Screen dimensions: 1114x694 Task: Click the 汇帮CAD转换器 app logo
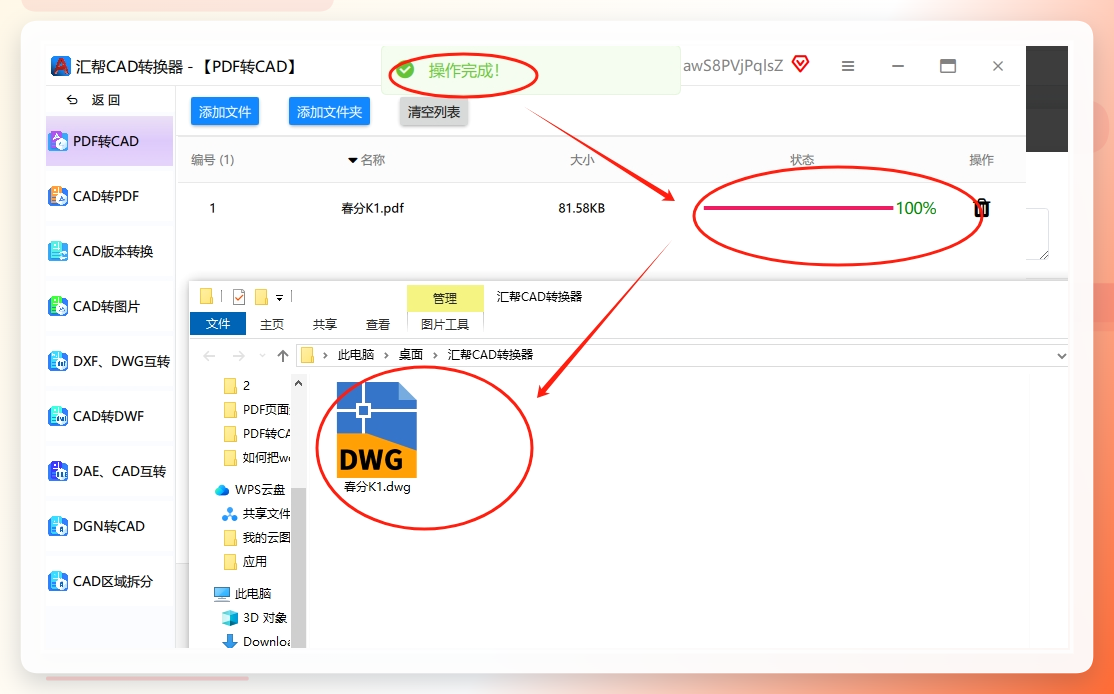(61, 66)
